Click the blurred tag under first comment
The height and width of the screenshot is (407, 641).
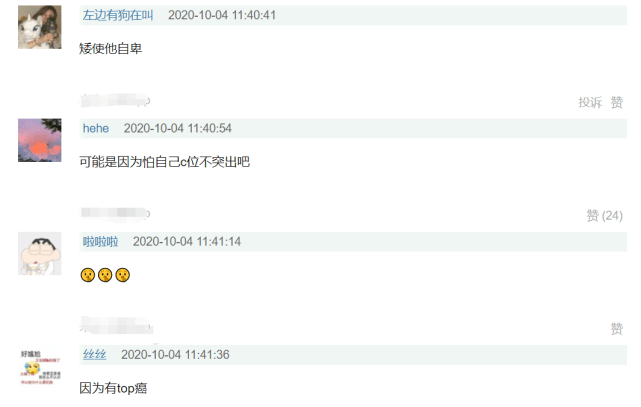pos(115,101)
